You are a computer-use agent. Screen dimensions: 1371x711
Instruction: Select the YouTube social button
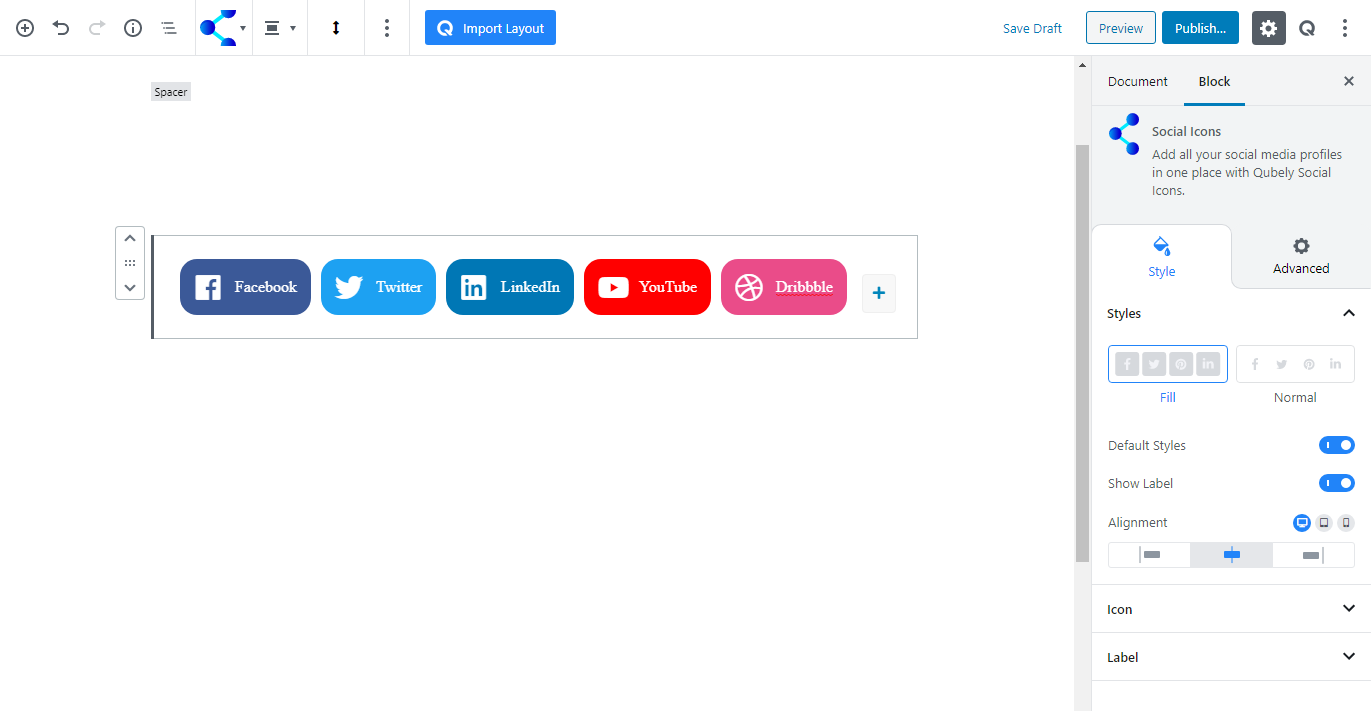(647, 287)
